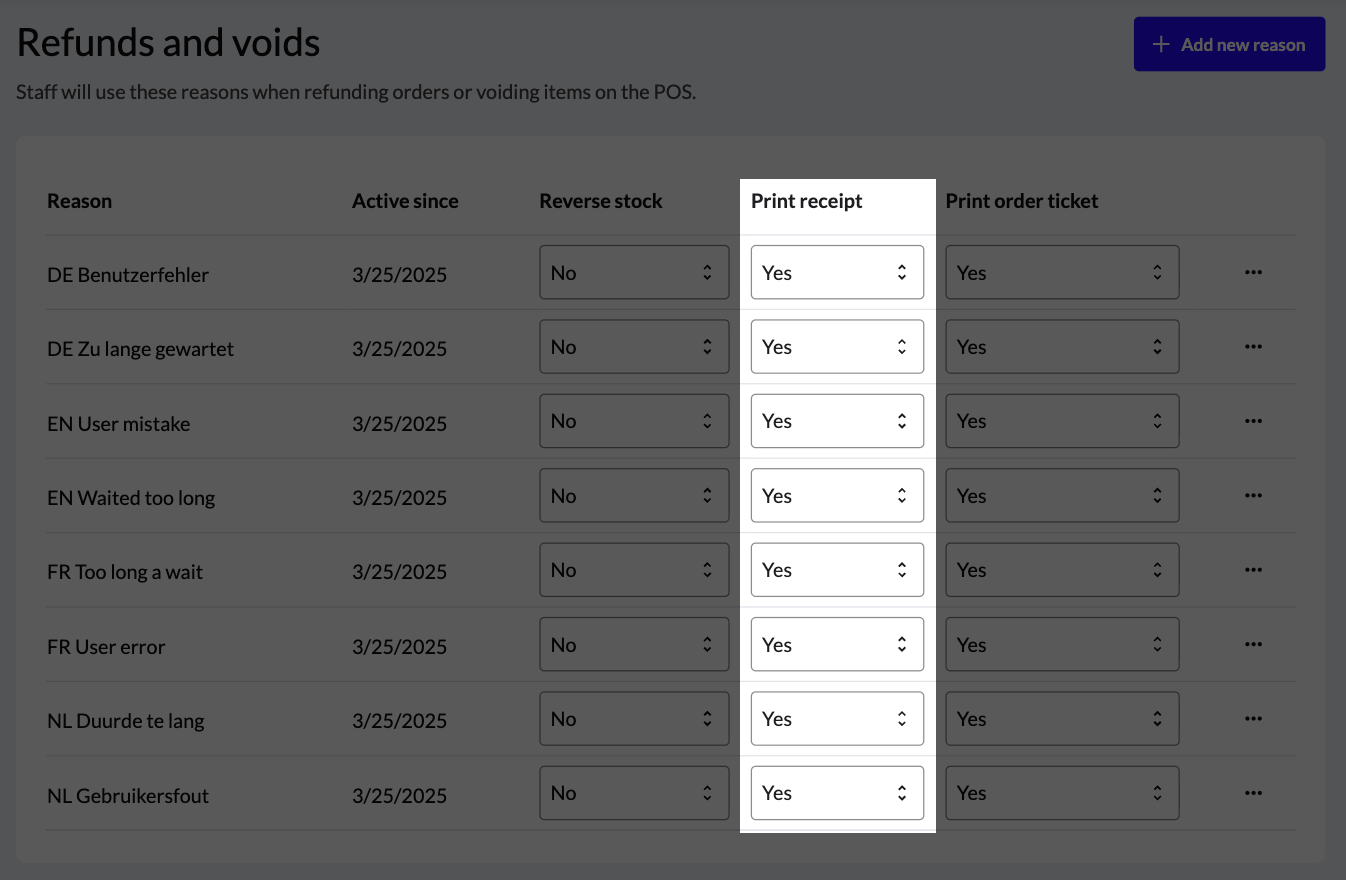
Task: Open Reverse stock dropdown for FR Too long a wait
Action: click(x=634, y=569)
